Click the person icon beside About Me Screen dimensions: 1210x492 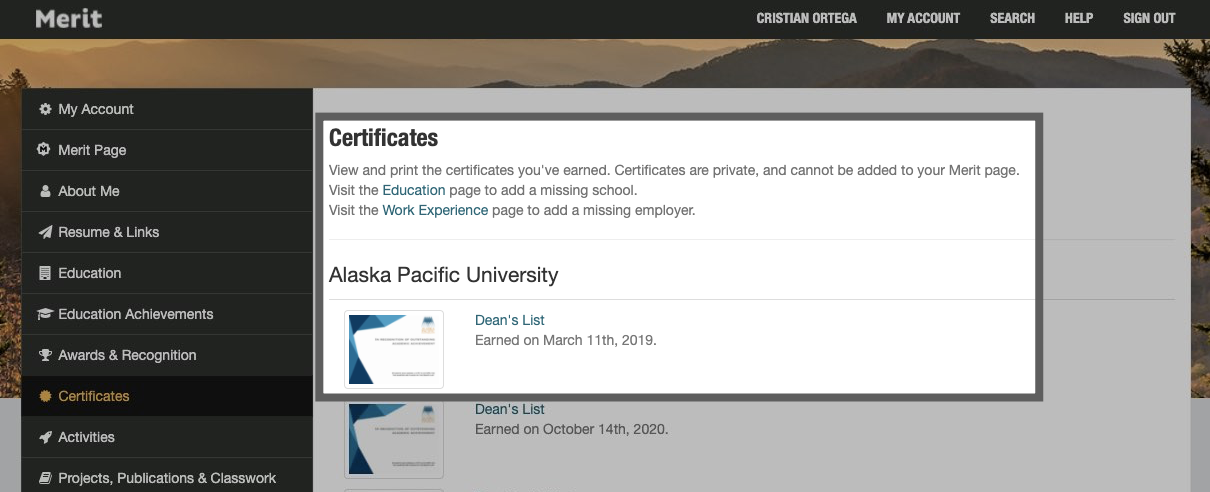coord(45,191)
